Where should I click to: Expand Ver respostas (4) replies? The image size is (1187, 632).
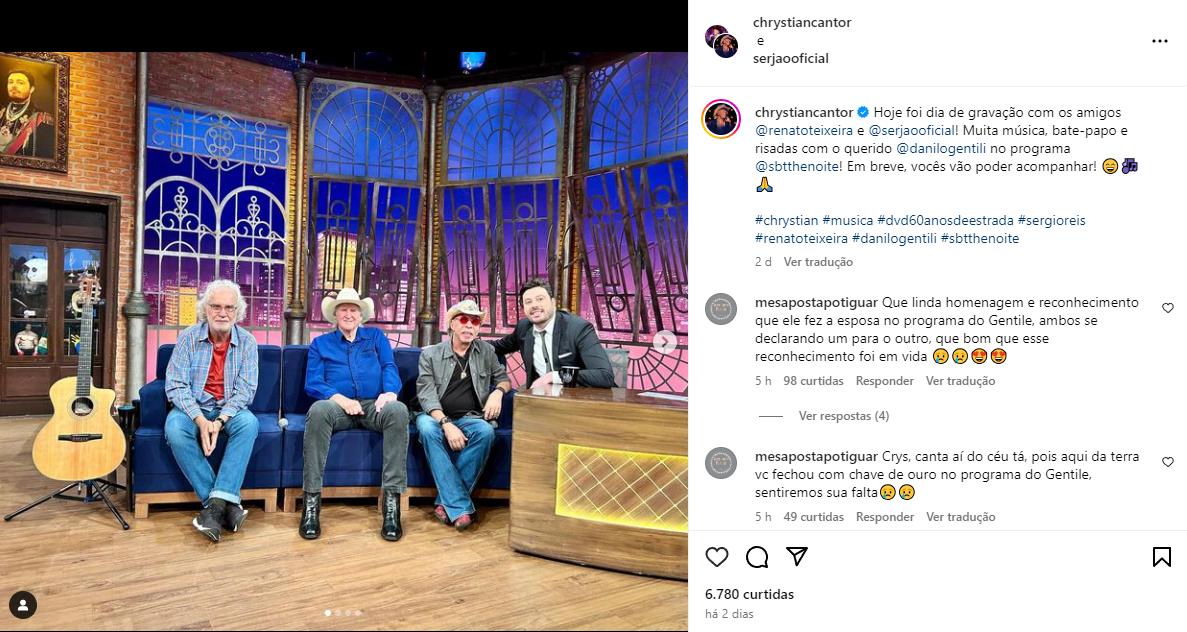click(843, 416)
